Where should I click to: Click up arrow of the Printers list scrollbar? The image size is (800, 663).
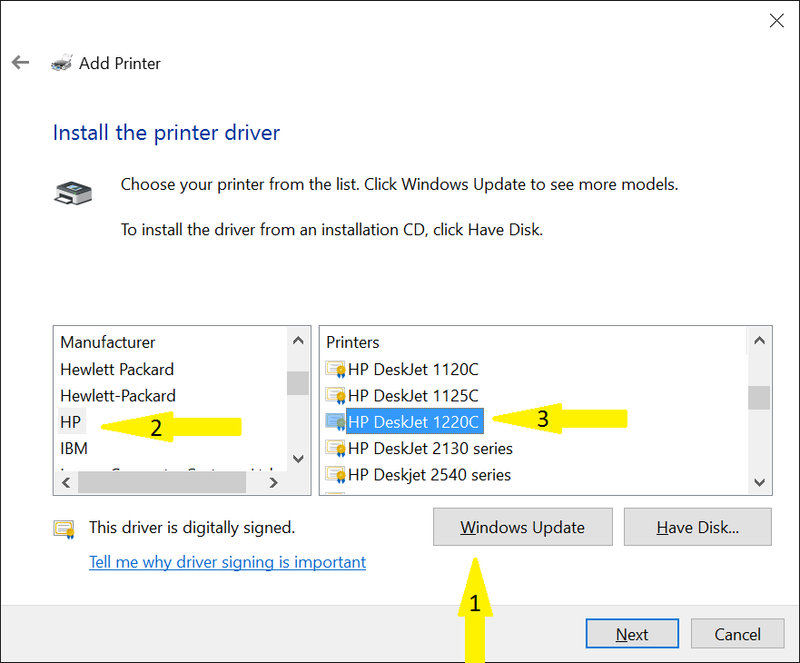(759, 340)
